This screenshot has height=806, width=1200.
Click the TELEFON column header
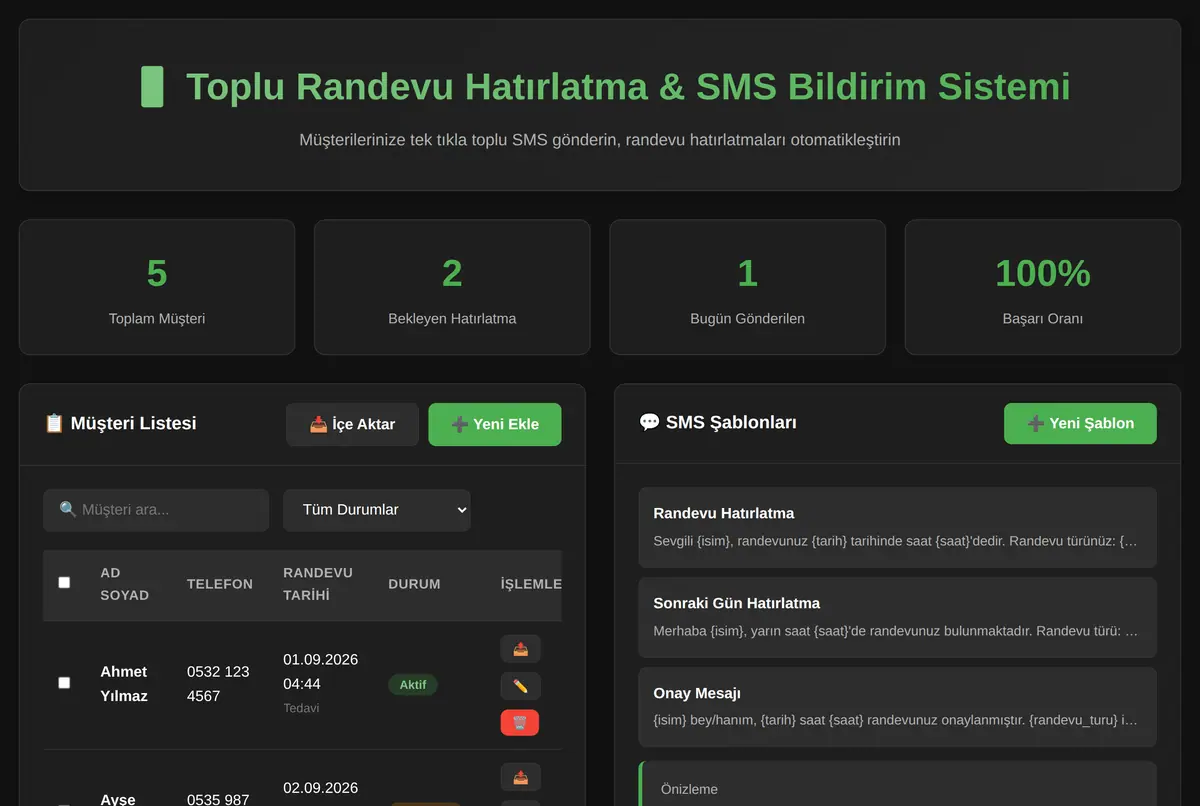[x=220, y=584]
